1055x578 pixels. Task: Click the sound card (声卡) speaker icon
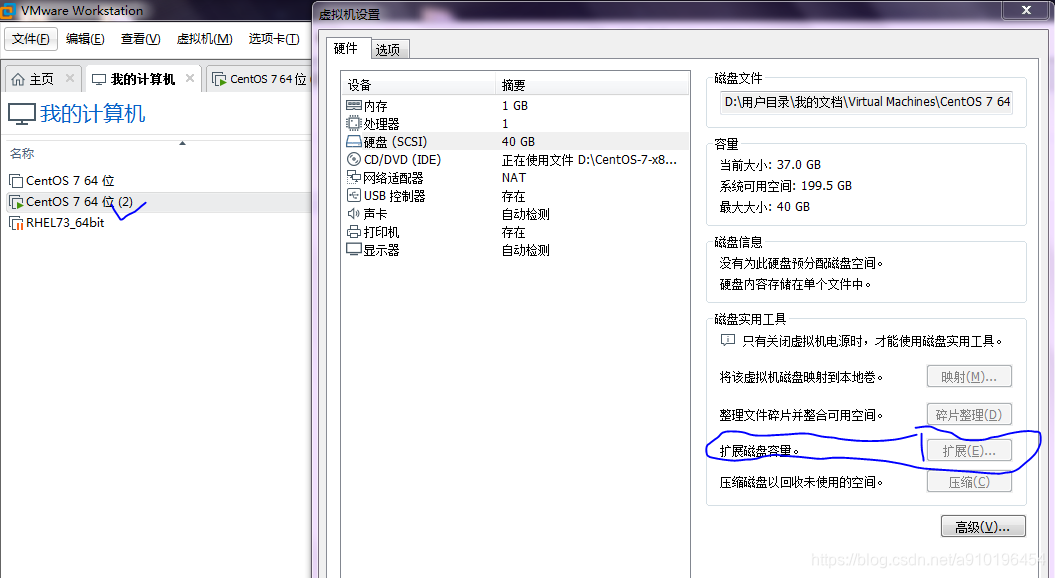point(353,213)
